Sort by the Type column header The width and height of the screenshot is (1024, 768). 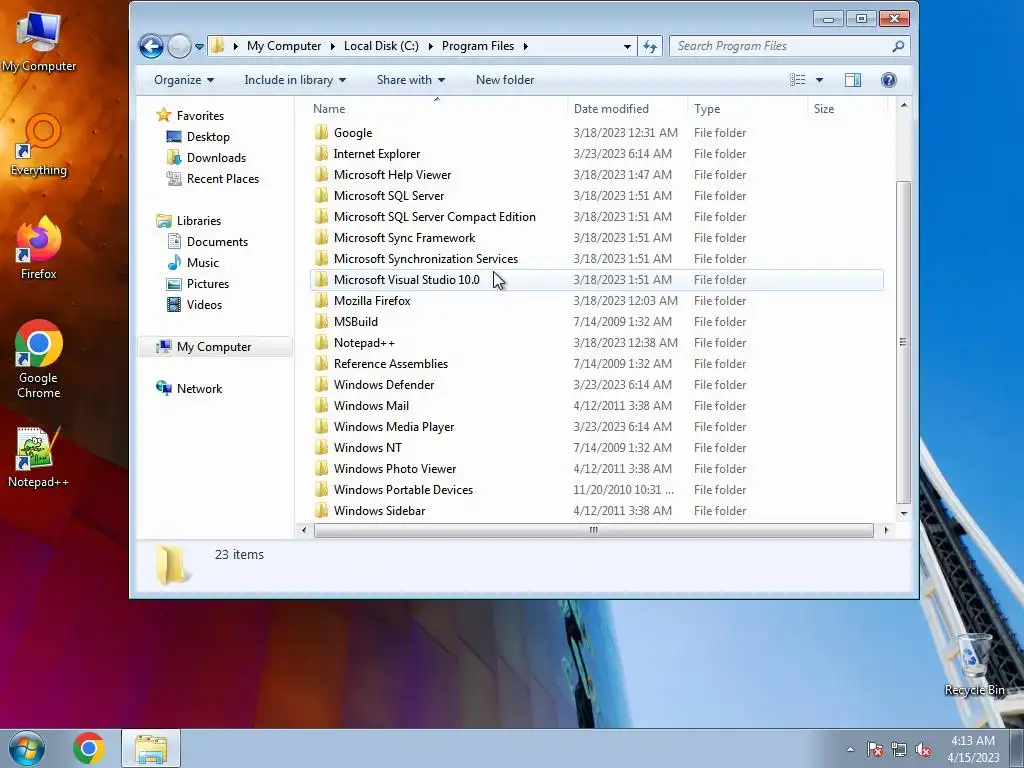tap(748, 108)
